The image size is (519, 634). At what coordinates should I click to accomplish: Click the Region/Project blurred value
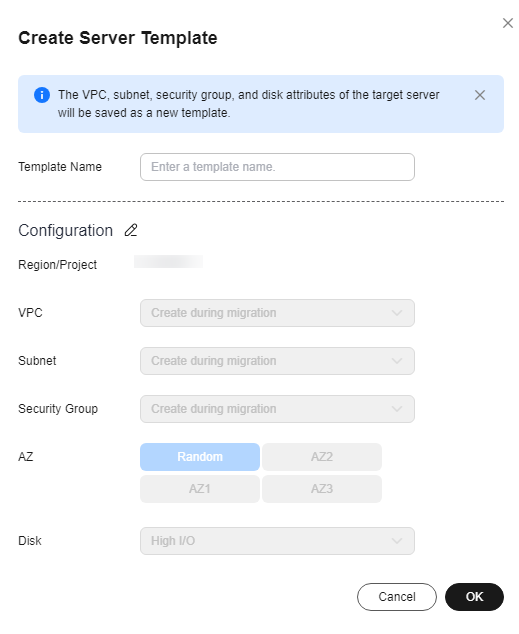coord(169,262)
